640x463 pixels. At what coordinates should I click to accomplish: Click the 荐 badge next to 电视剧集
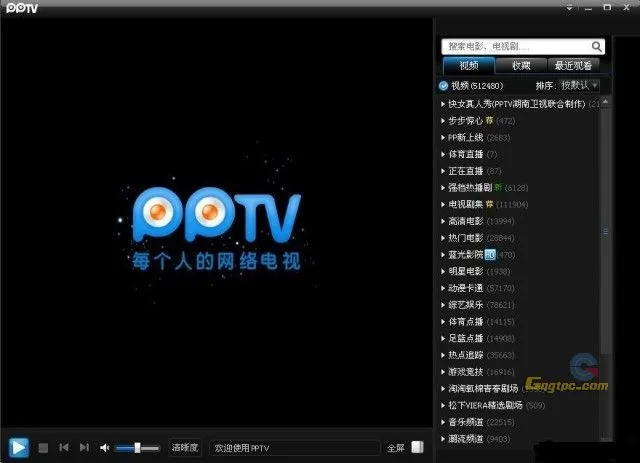point(489,205)
